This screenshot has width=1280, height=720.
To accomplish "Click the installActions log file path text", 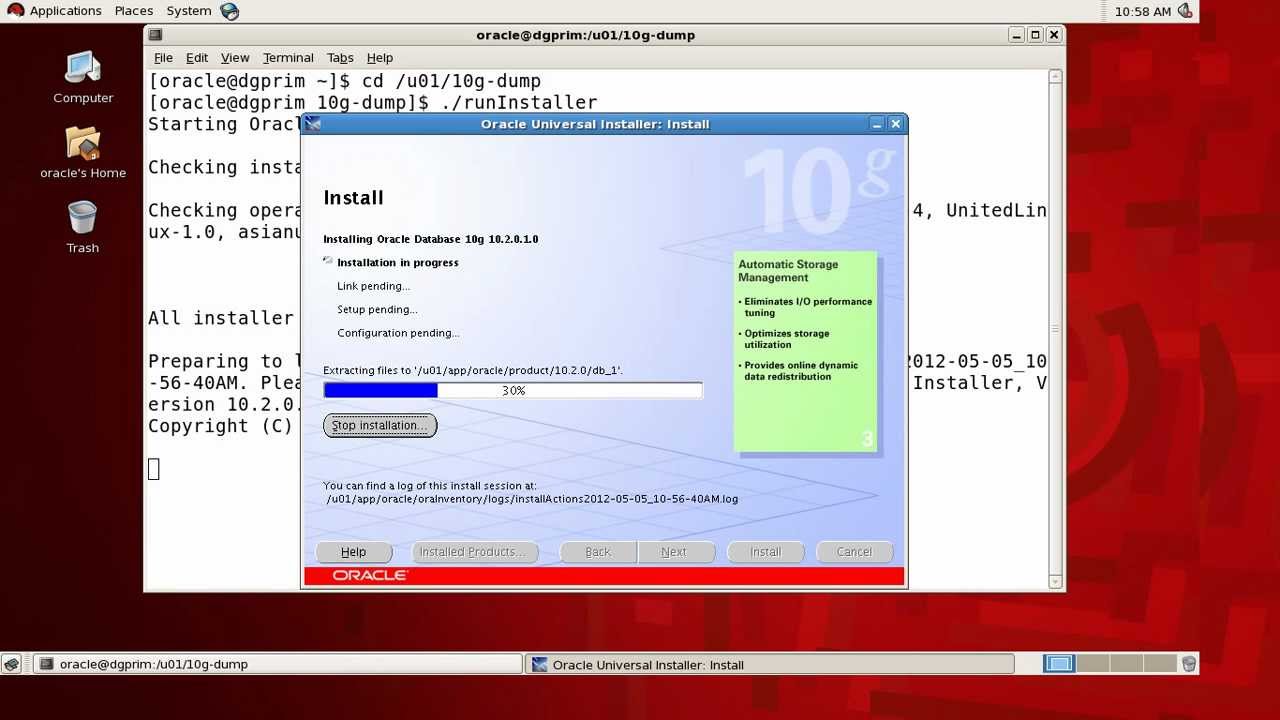I will (x=532, y=498).
